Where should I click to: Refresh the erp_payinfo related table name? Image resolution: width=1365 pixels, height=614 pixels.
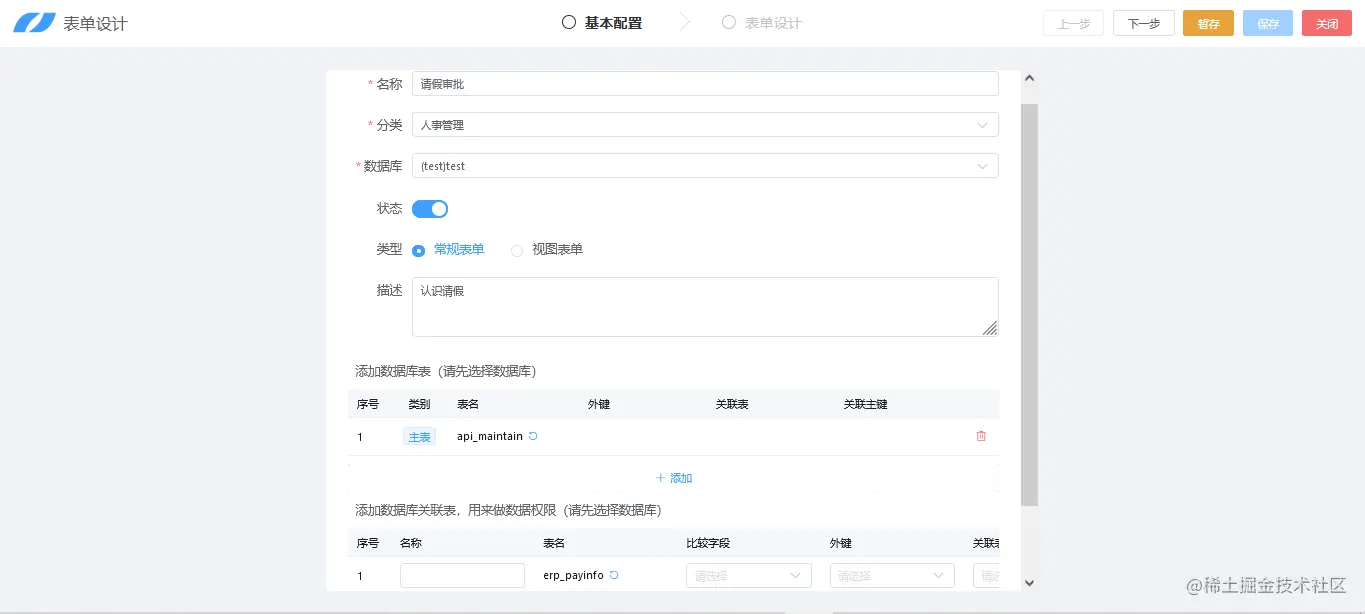pos(615,575)
